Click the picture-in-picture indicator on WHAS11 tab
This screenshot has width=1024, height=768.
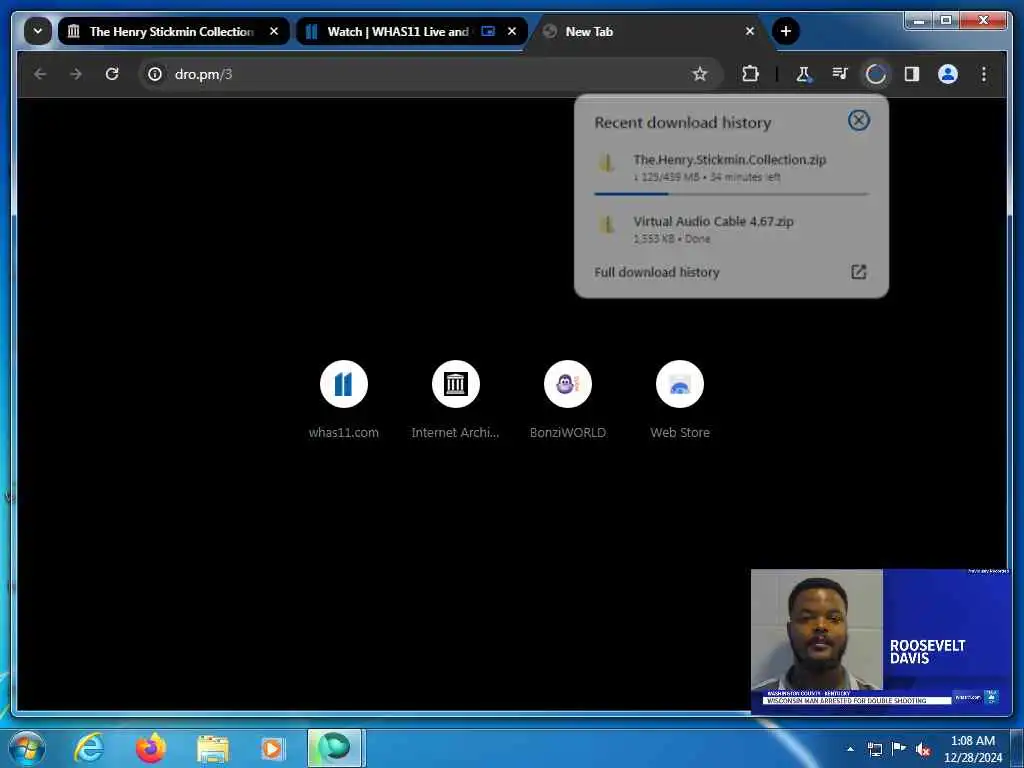coord(488,31)
